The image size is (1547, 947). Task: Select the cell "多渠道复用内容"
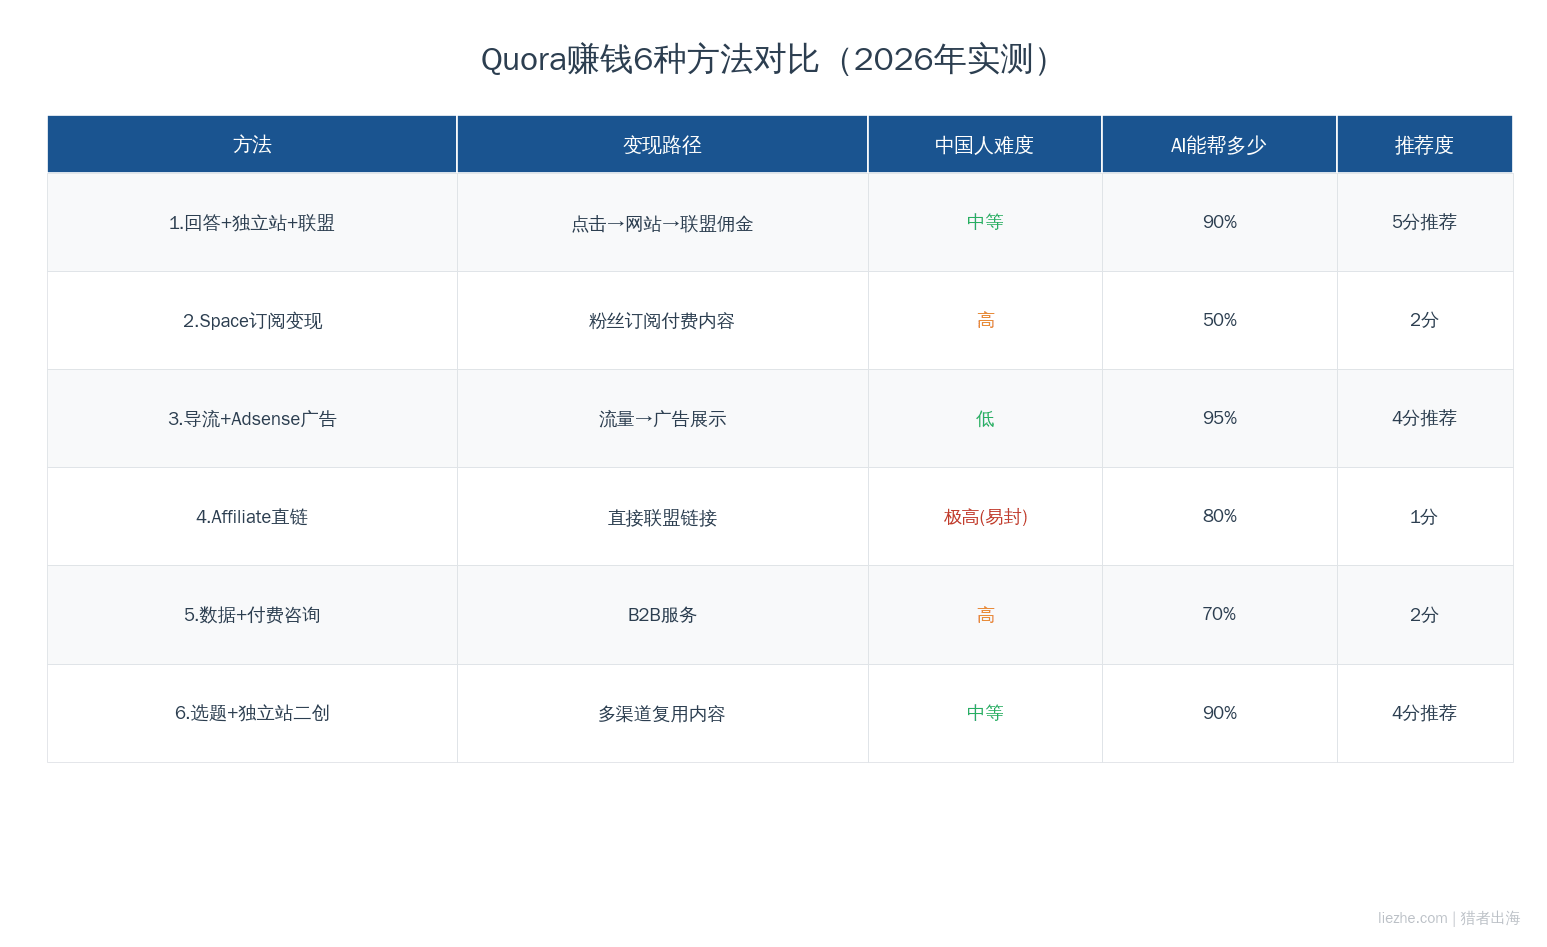tap(662, 714)
